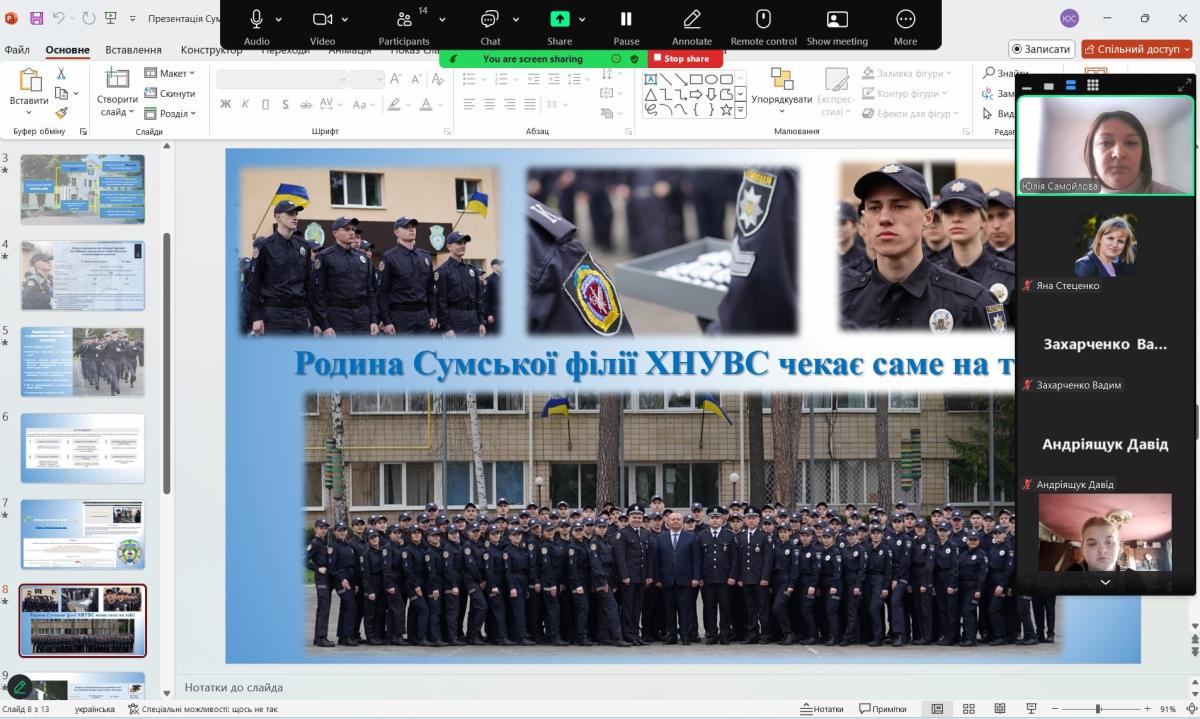The height and width of the screenshot is (719, 1200).
Task: Expand Share options arrow in Zoom toolbar
Action: click(x=582, y=19)
